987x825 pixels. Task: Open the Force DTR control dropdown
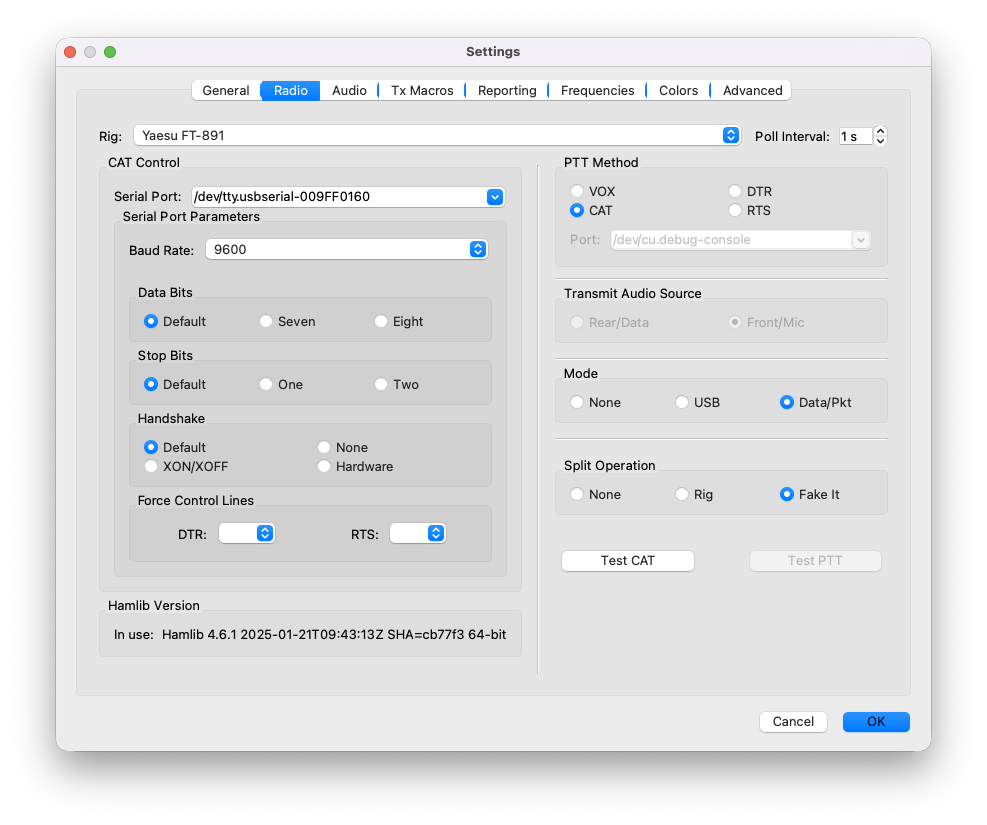[265, 534]
